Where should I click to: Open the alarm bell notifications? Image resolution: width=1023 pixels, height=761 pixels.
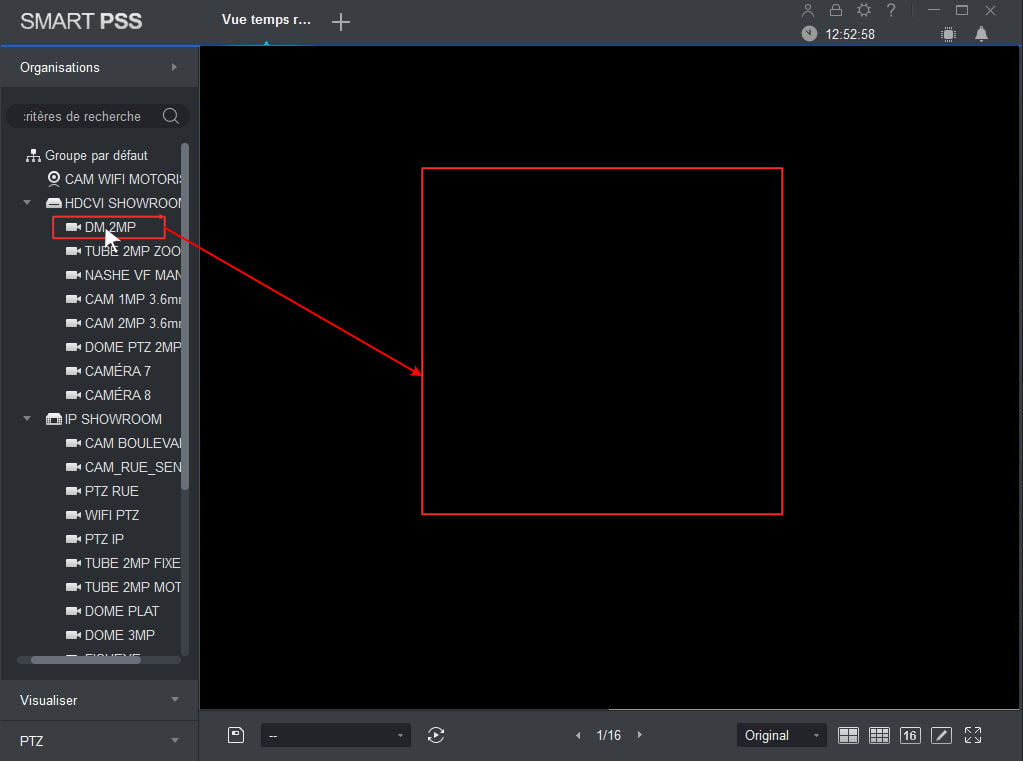(x=981, y=34)
